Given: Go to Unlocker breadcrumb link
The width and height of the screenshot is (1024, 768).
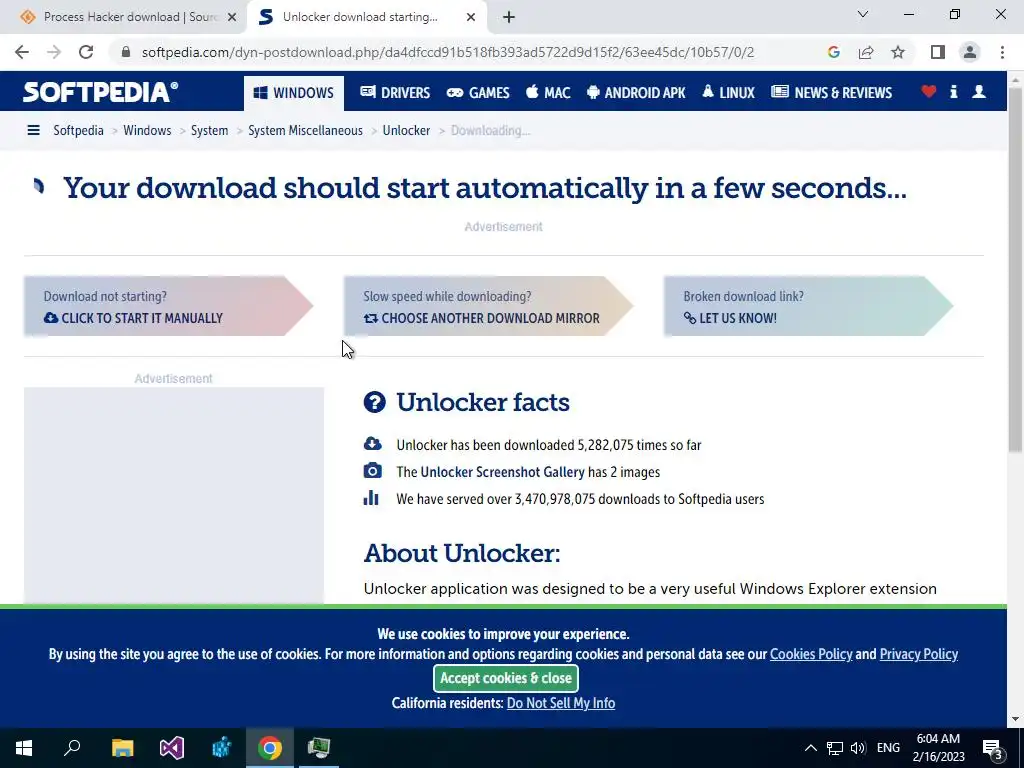Looking at the screenshot, I should pos(406,130).
